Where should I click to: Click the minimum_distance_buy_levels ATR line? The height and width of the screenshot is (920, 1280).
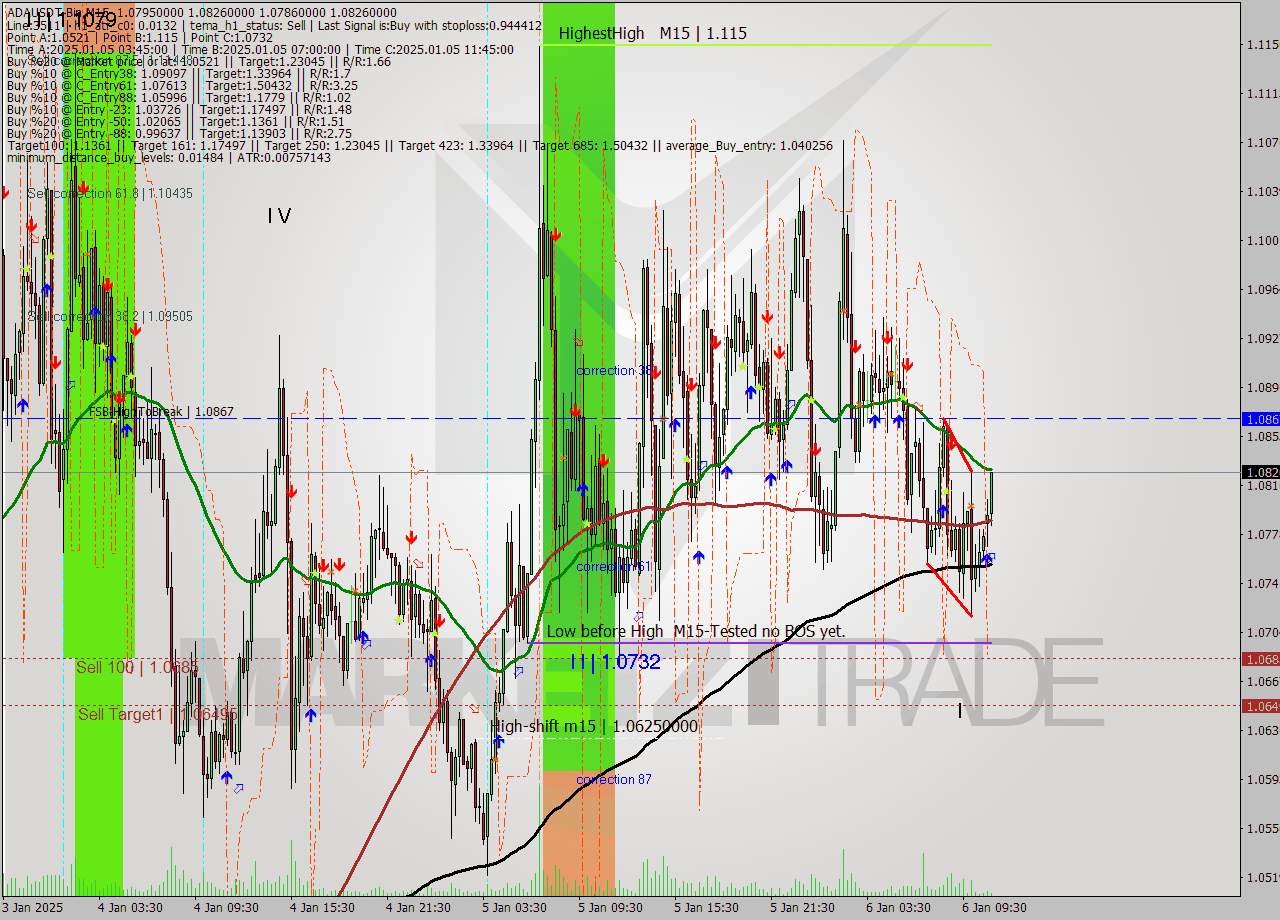point(168,158)
